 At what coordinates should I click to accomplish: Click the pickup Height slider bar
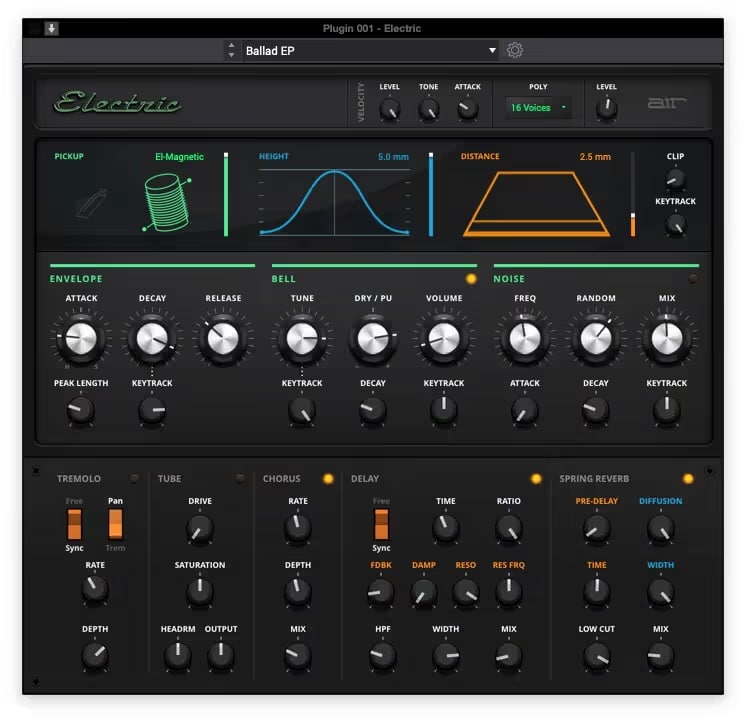pyautogui.click(x=431, y=194)
